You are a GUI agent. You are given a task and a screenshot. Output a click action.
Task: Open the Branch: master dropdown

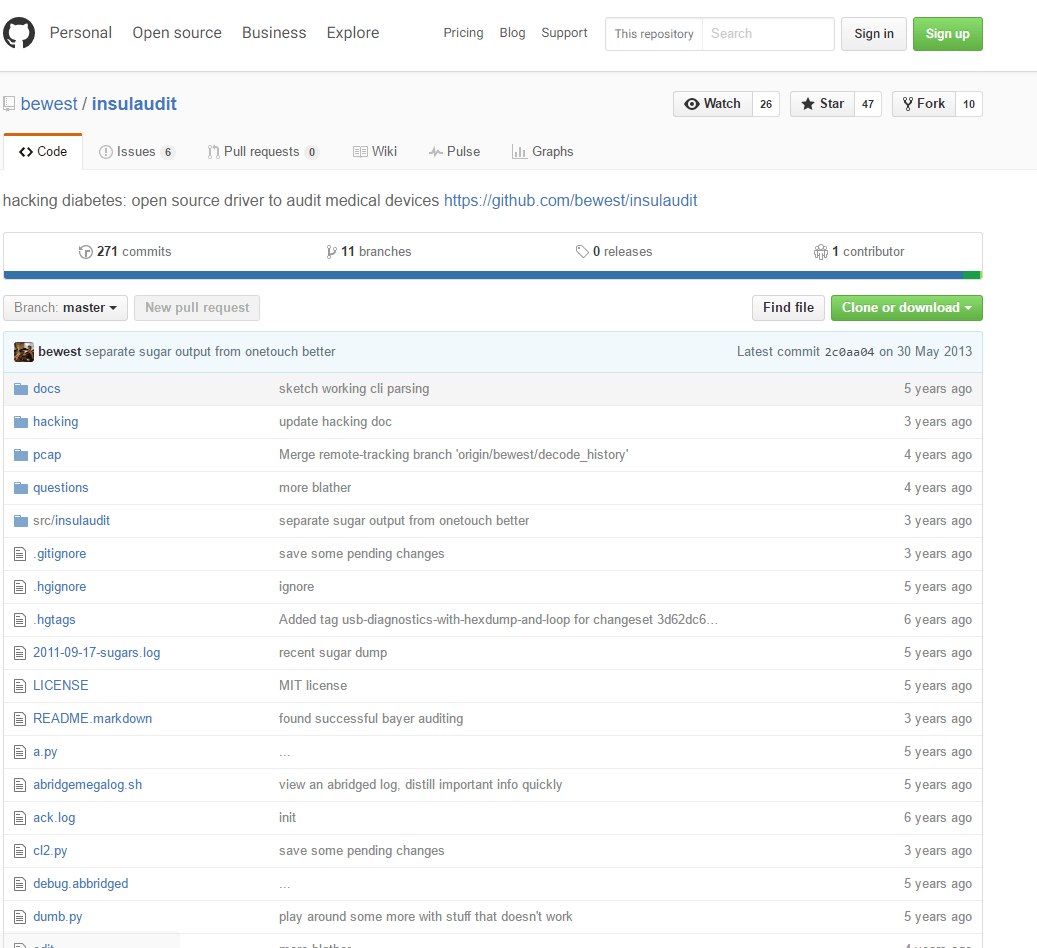pyautogui.click(x=65, y=307)
